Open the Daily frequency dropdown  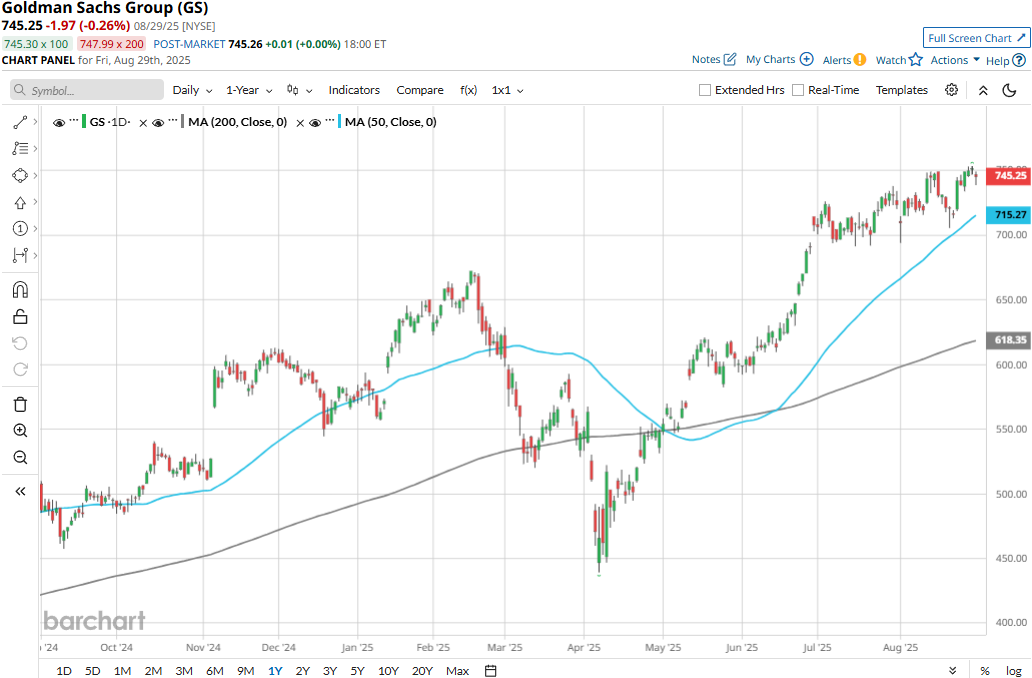click(x=192, y=90)
